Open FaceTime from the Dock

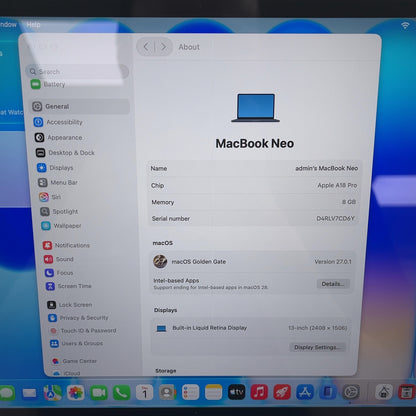point(99,393)
